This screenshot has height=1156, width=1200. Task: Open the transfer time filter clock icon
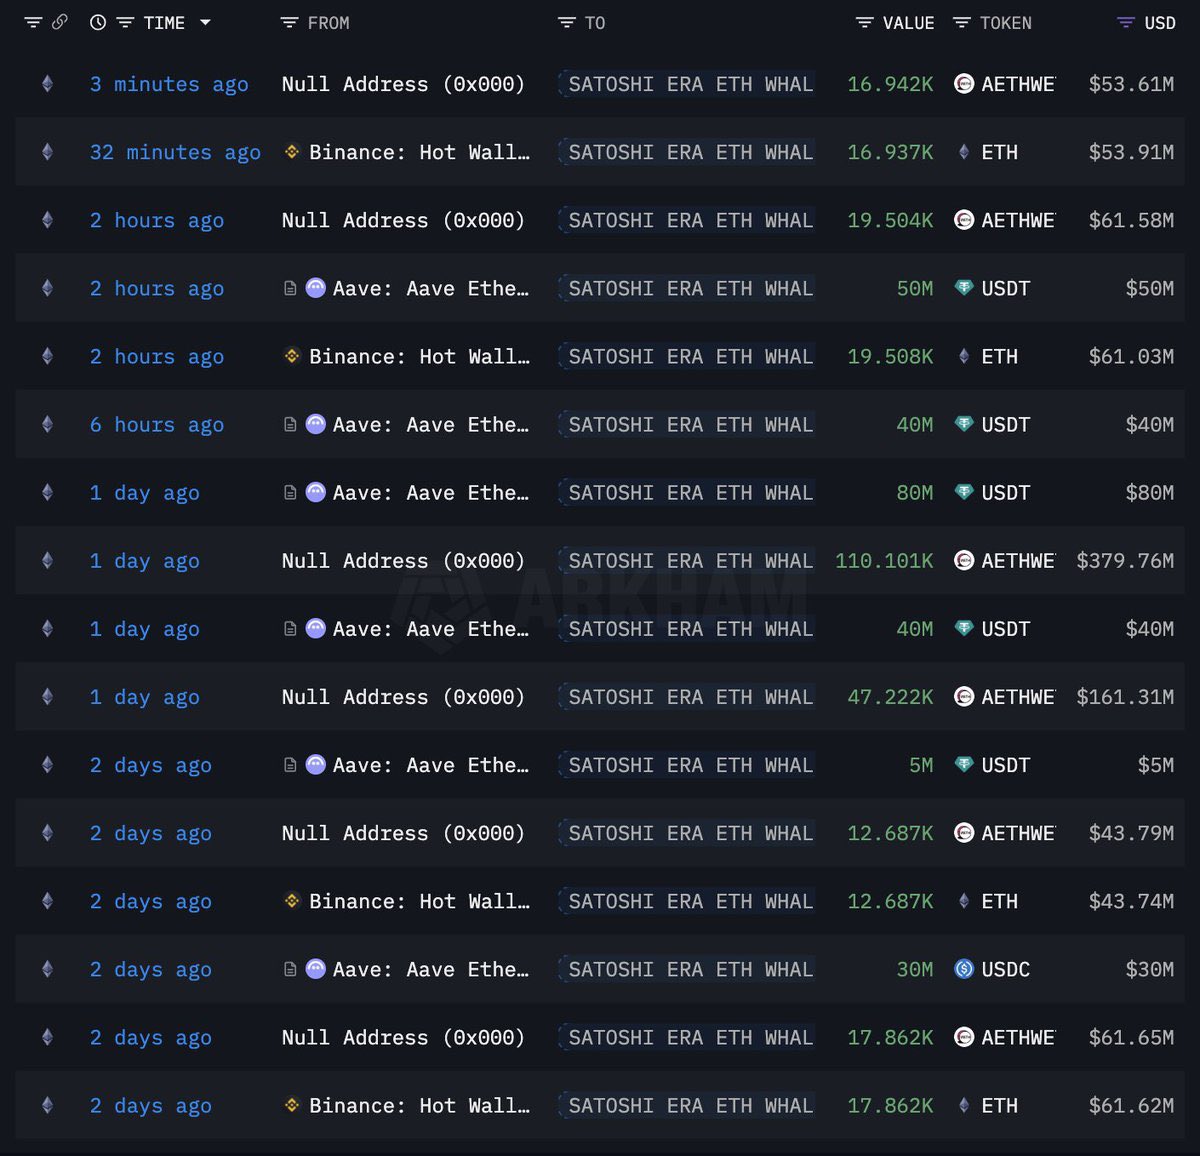tap(97, 22)
